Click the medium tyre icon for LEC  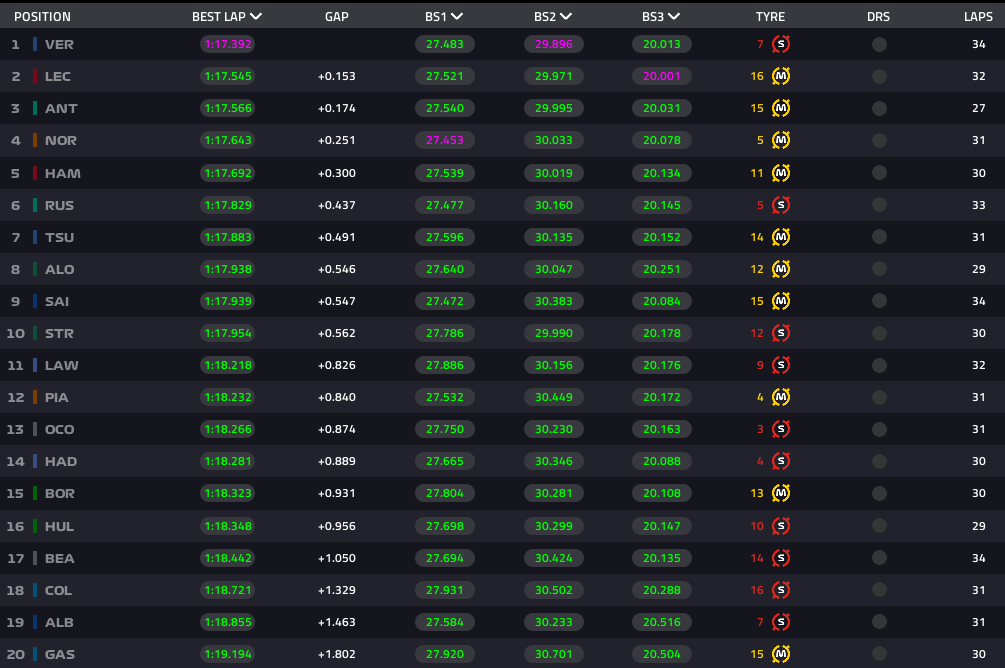point(781,76)
